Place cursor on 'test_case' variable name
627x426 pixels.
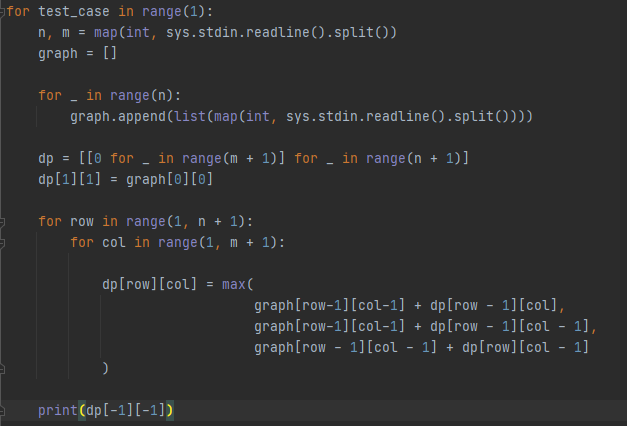pos(74,12)
